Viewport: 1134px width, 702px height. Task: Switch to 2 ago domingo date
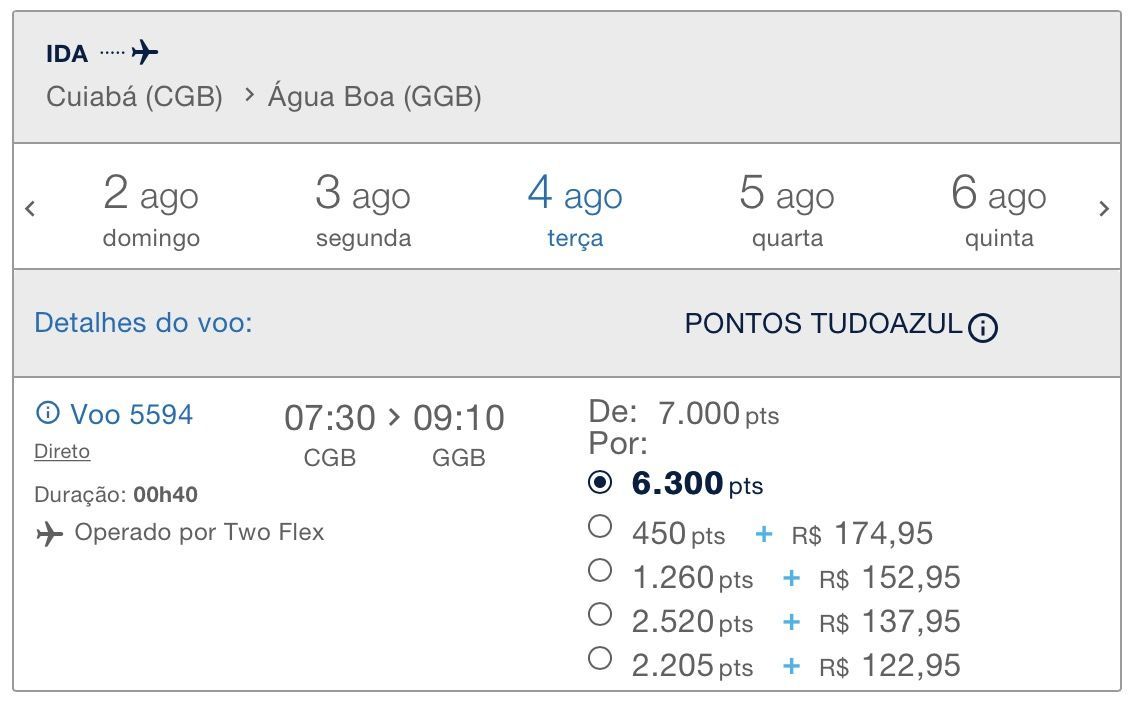click(x=151, y=210)
